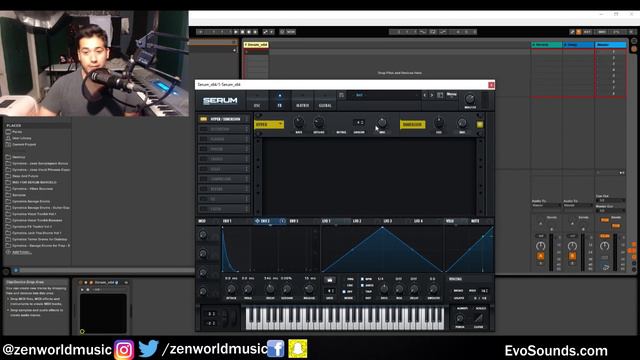Click the envelope Attack knob
The width and height of the screenshot is (640, 360).
[x=231, y=289]
